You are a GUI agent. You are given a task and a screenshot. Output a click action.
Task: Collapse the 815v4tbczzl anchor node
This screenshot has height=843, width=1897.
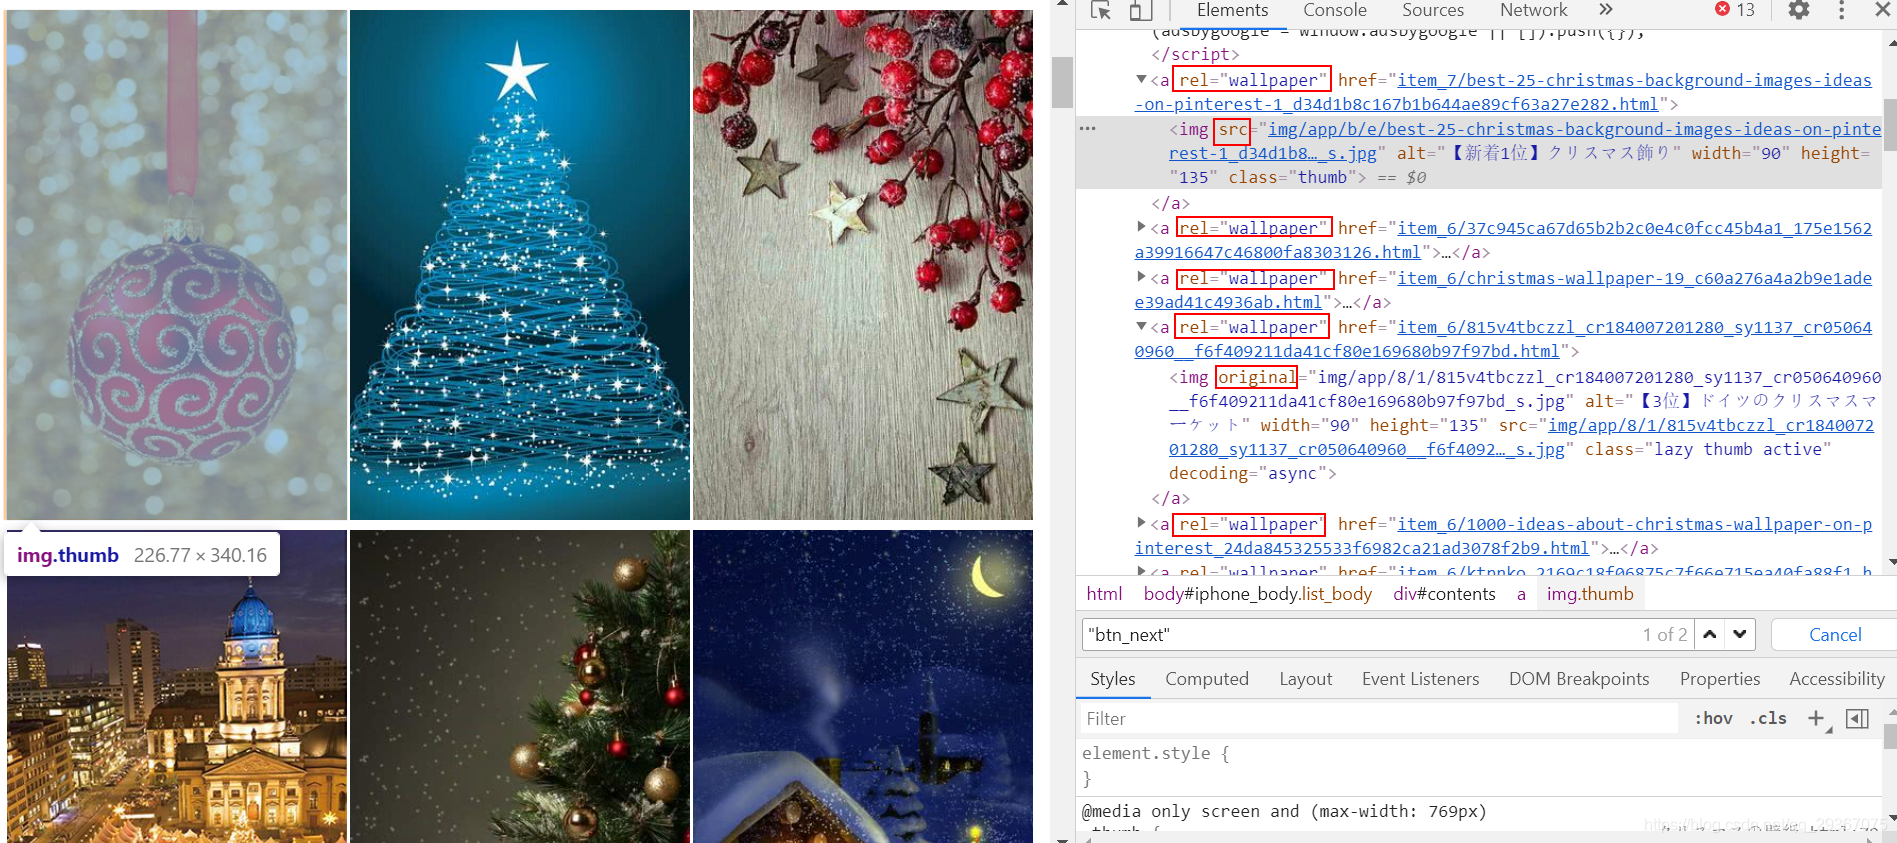[1141, 326]
